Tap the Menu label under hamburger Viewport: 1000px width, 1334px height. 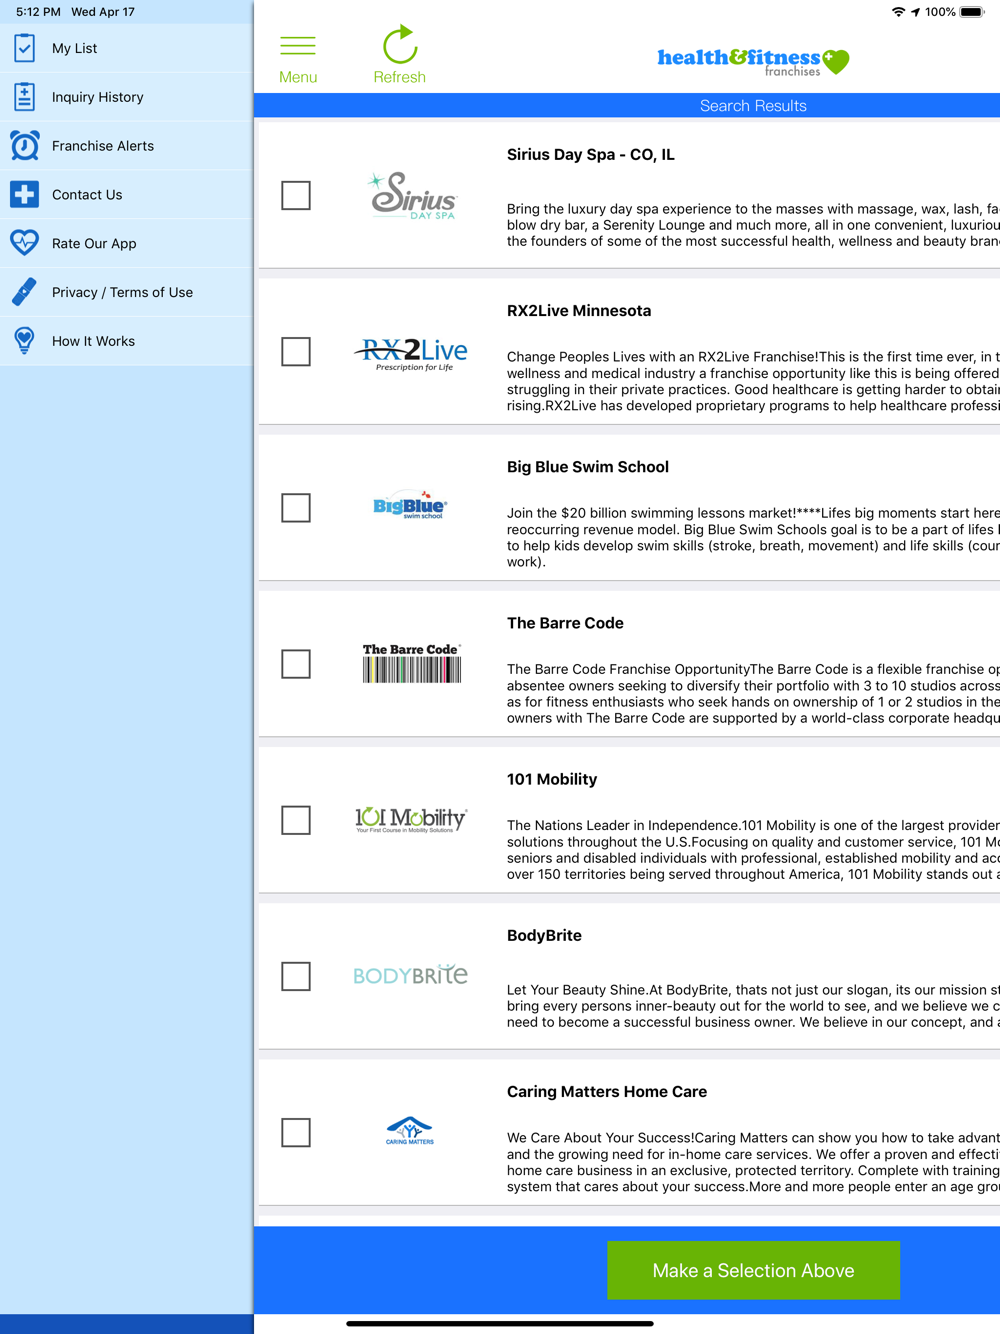(x=298, y=77)
